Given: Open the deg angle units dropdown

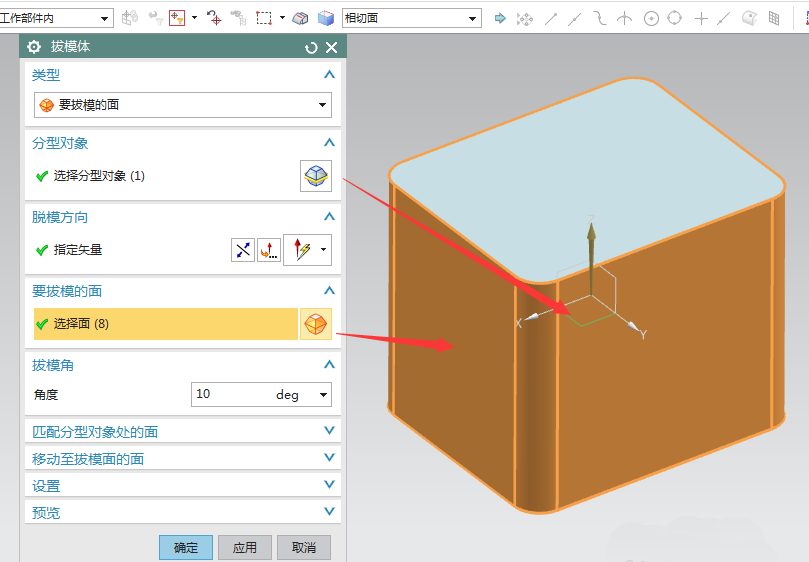Looking at the screenshot, I should [323, 395].
